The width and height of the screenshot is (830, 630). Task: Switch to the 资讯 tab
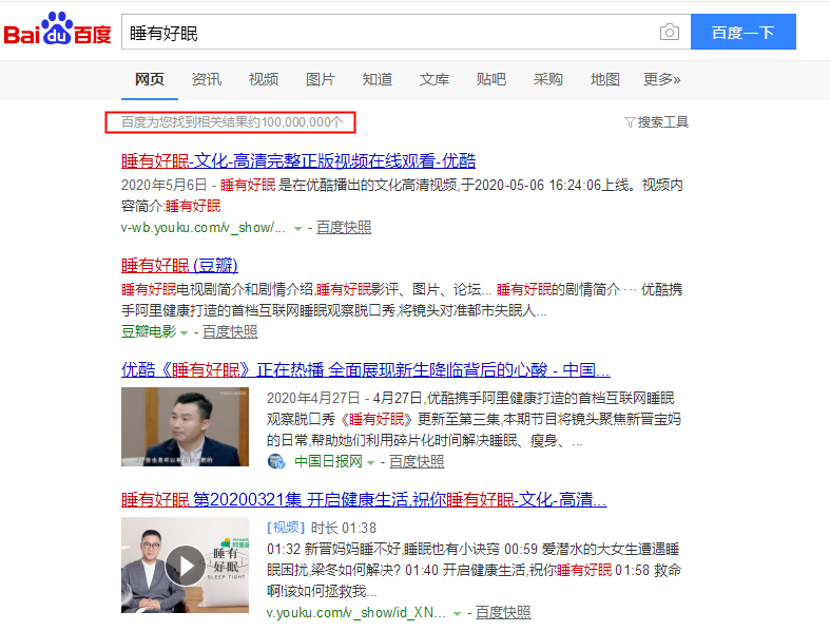(206, 79)
